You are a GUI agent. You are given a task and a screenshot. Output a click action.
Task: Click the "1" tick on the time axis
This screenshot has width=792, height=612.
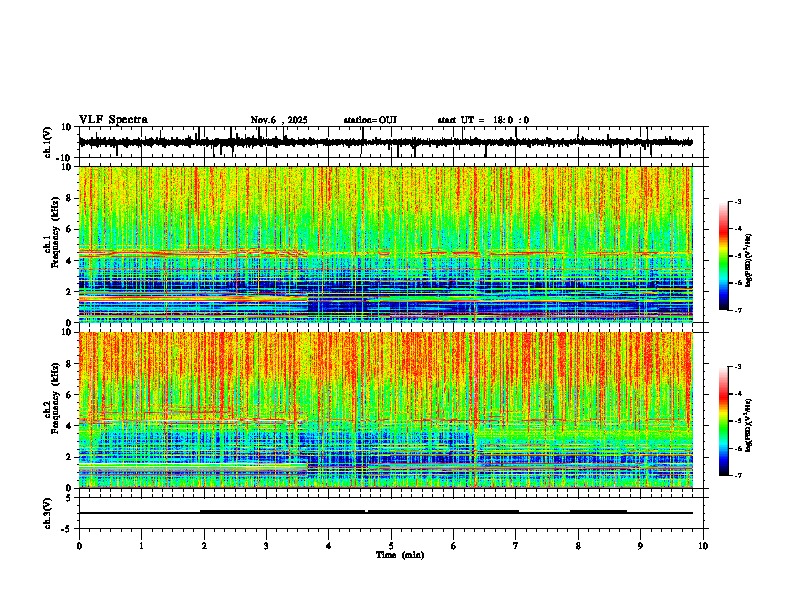click(141, 546)
